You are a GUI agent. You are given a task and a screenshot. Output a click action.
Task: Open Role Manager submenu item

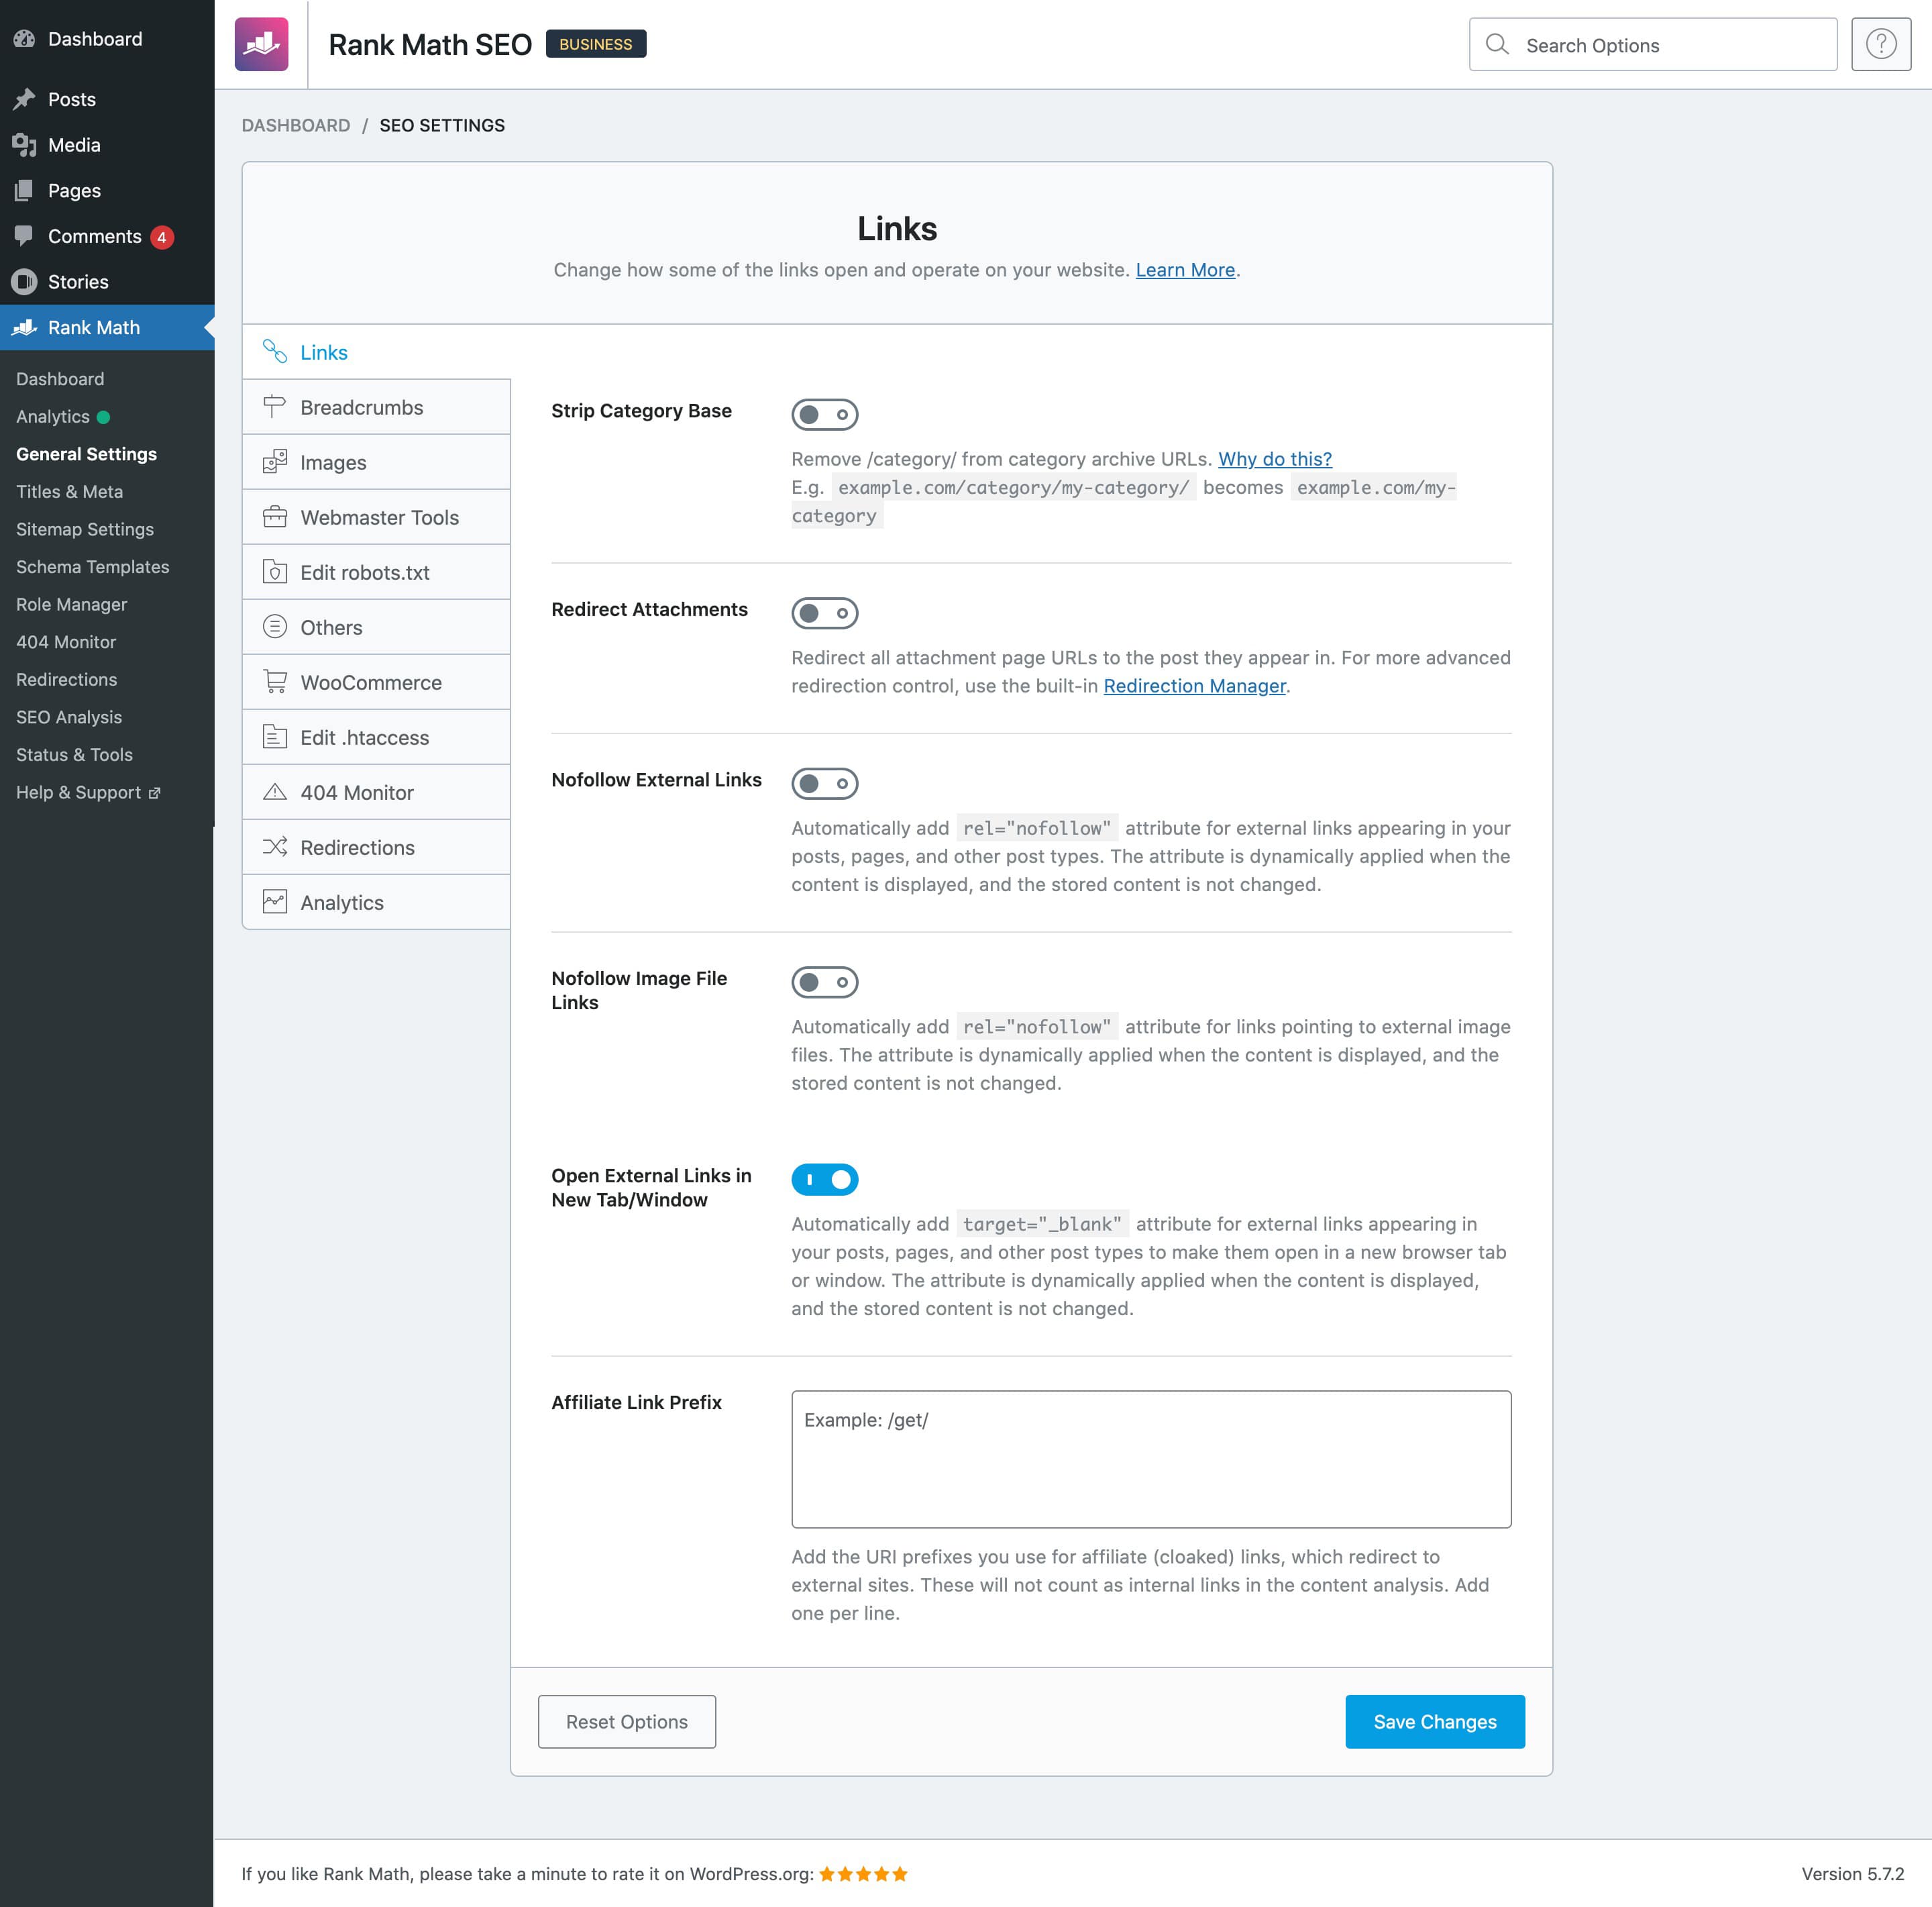click(71, 604)
